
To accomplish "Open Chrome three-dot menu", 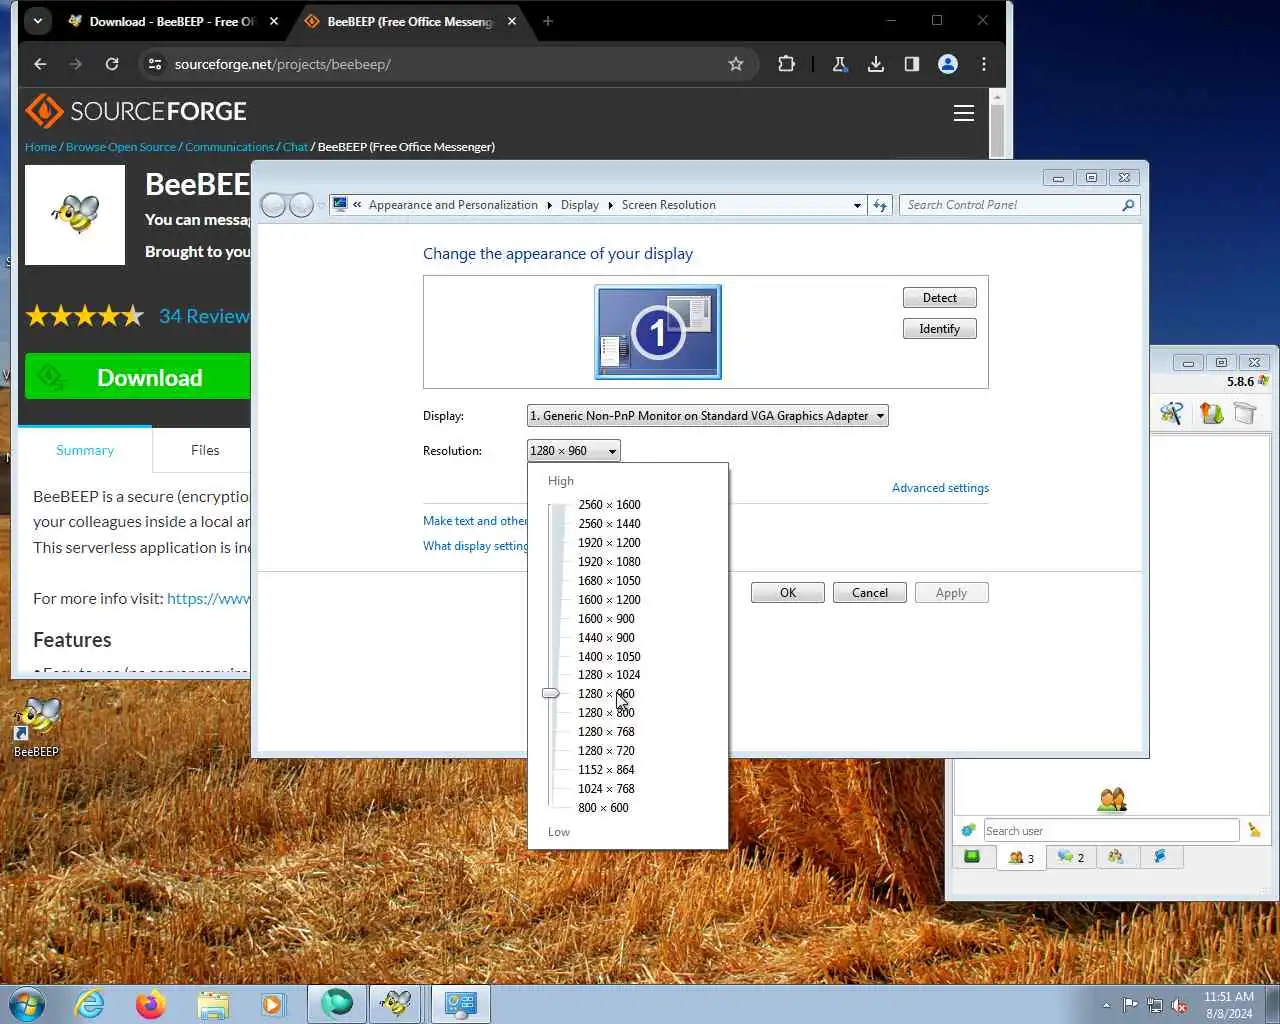I will tap(984, 64).
